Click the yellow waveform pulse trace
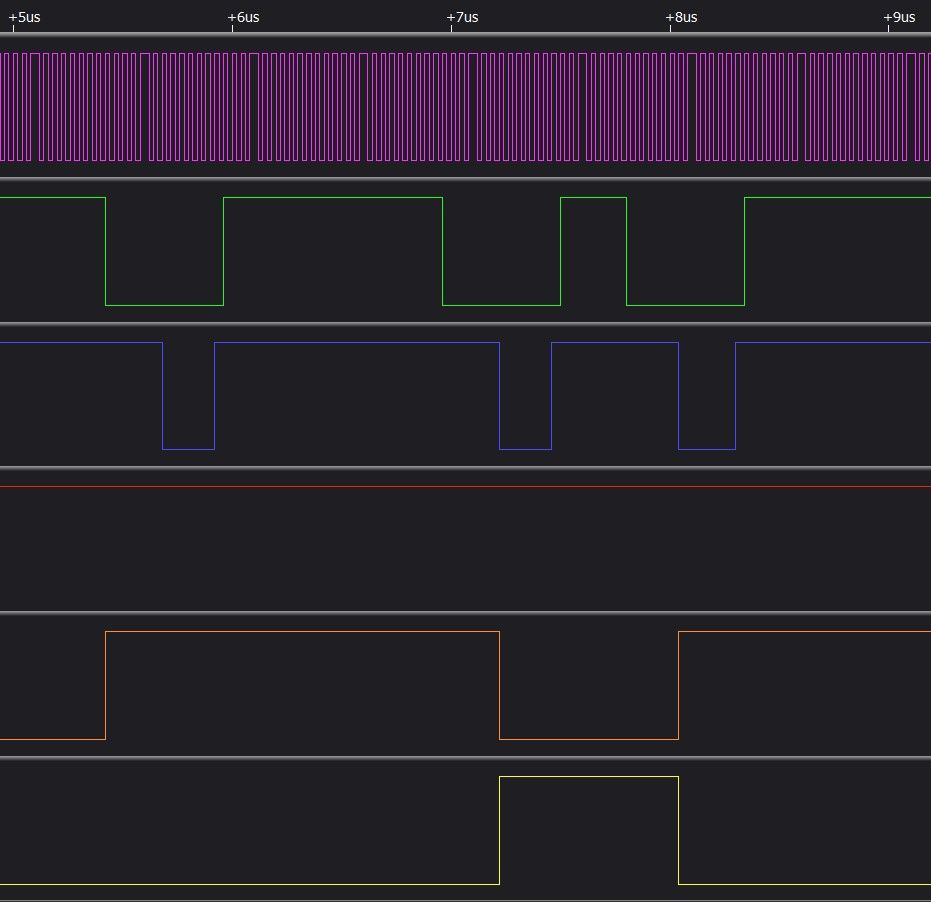 (466, 830)
